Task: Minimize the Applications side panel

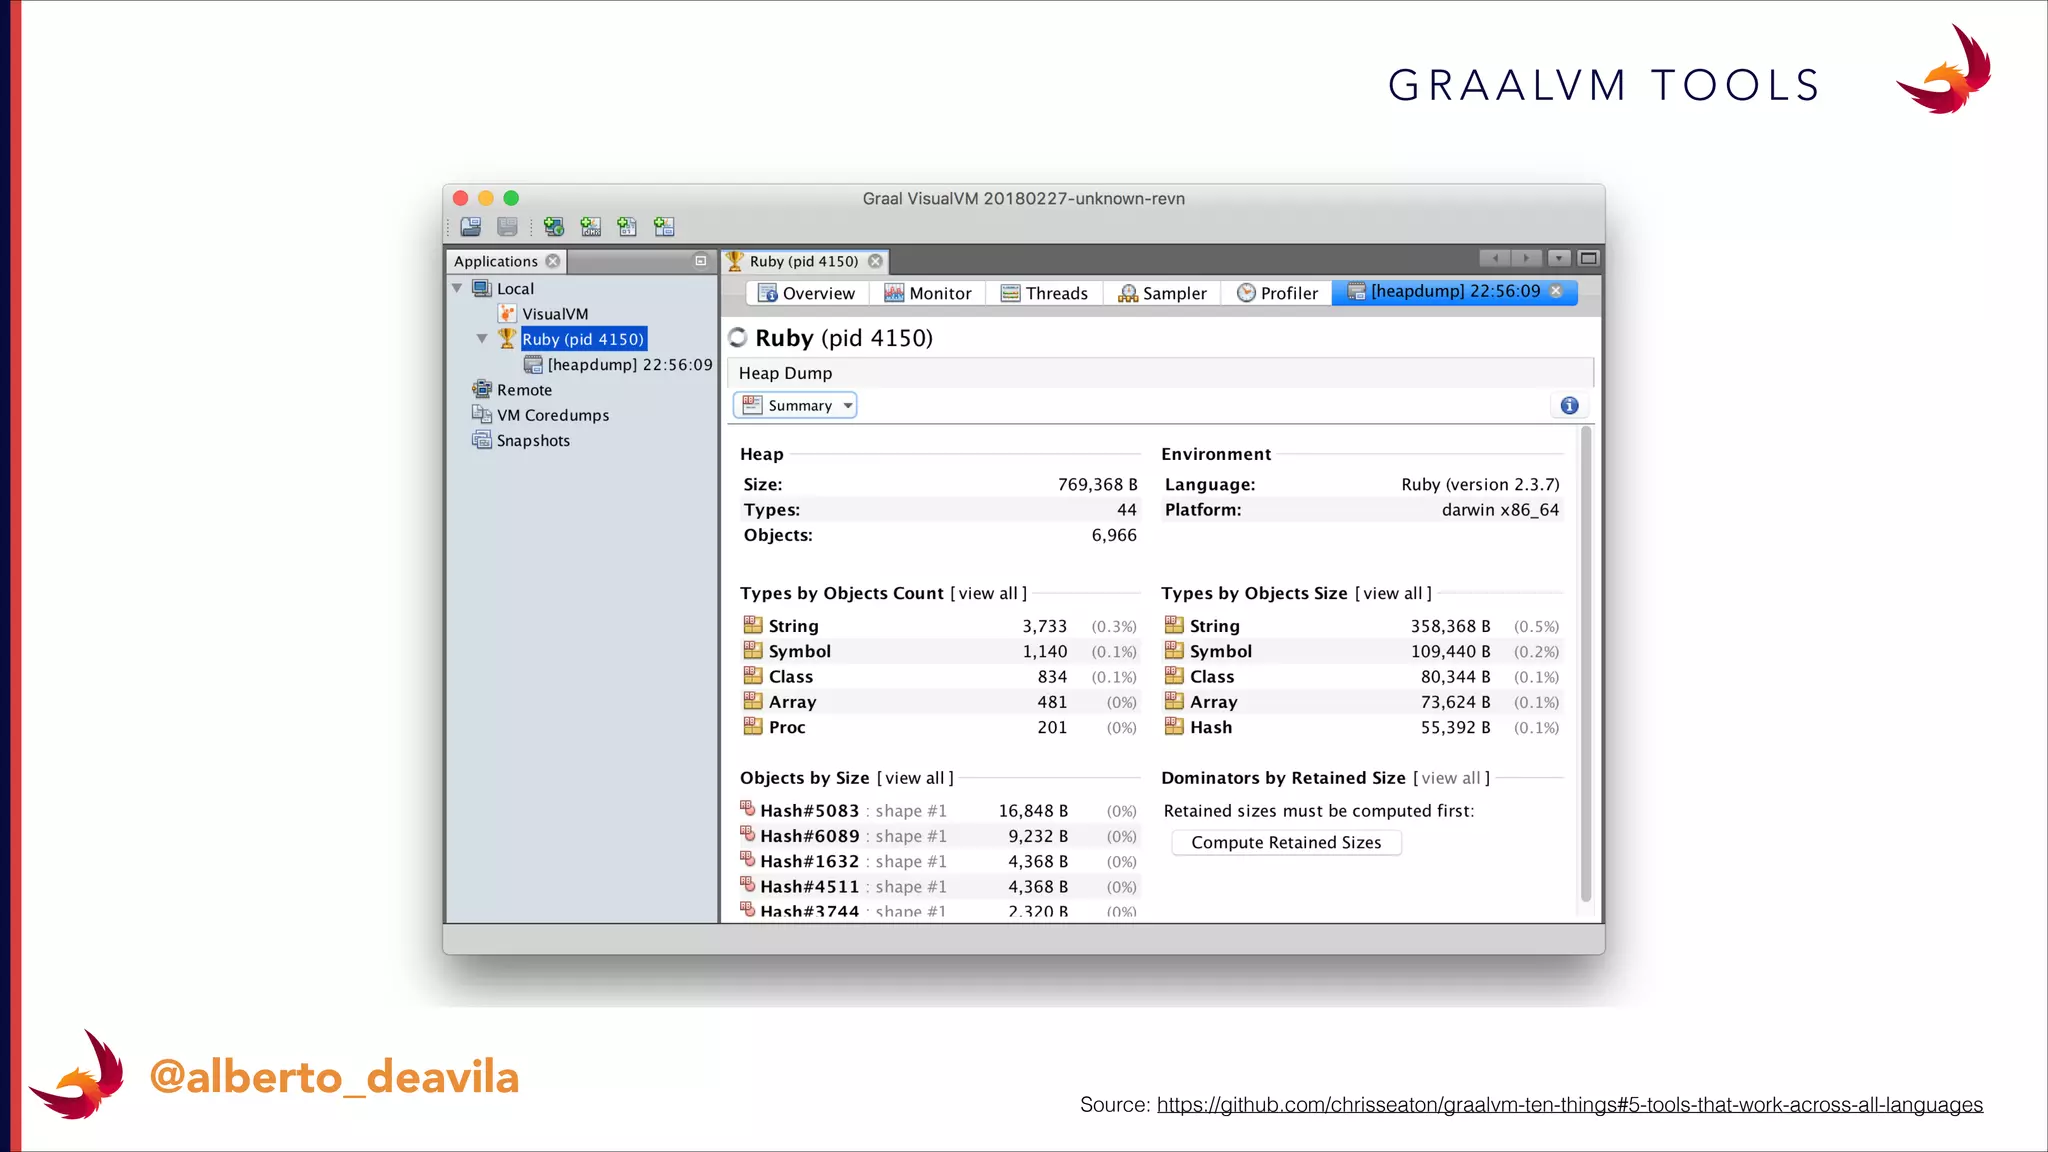Action: click(x=701, y=261)
